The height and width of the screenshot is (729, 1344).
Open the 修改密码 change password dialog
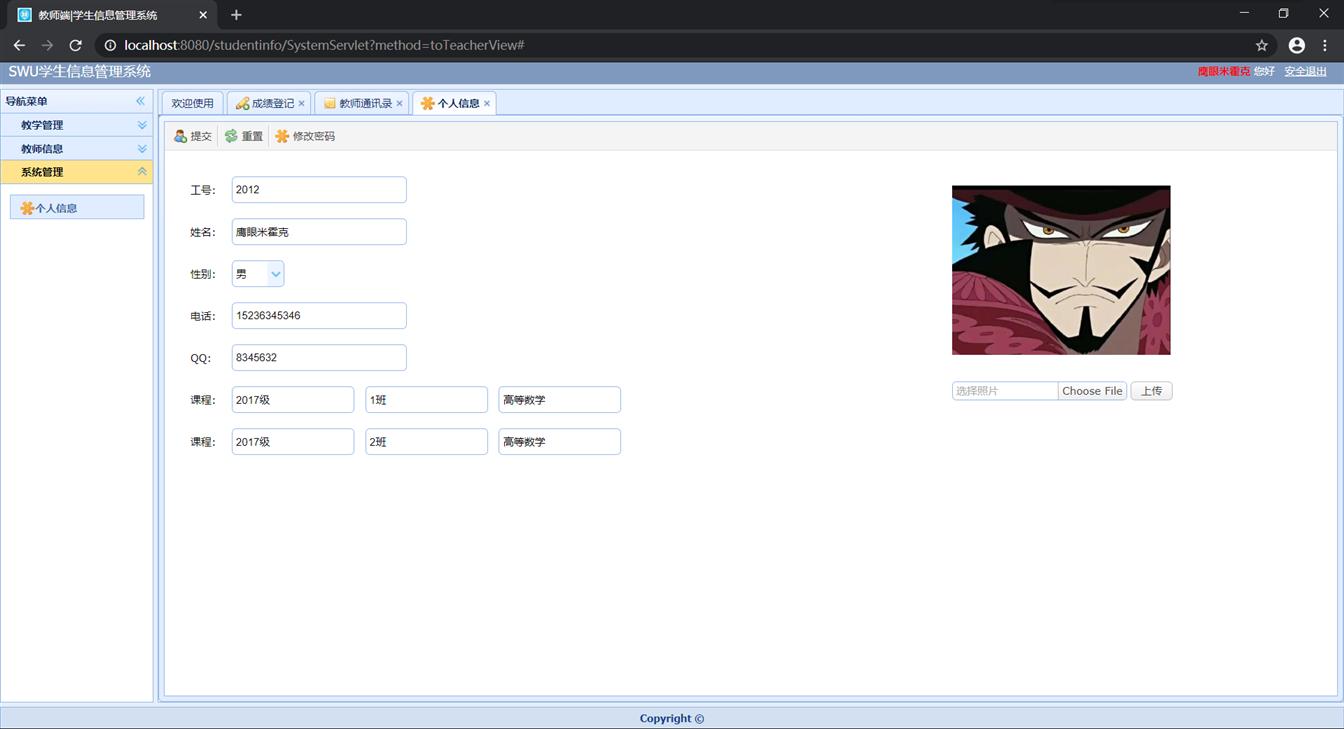pos(305,136)
